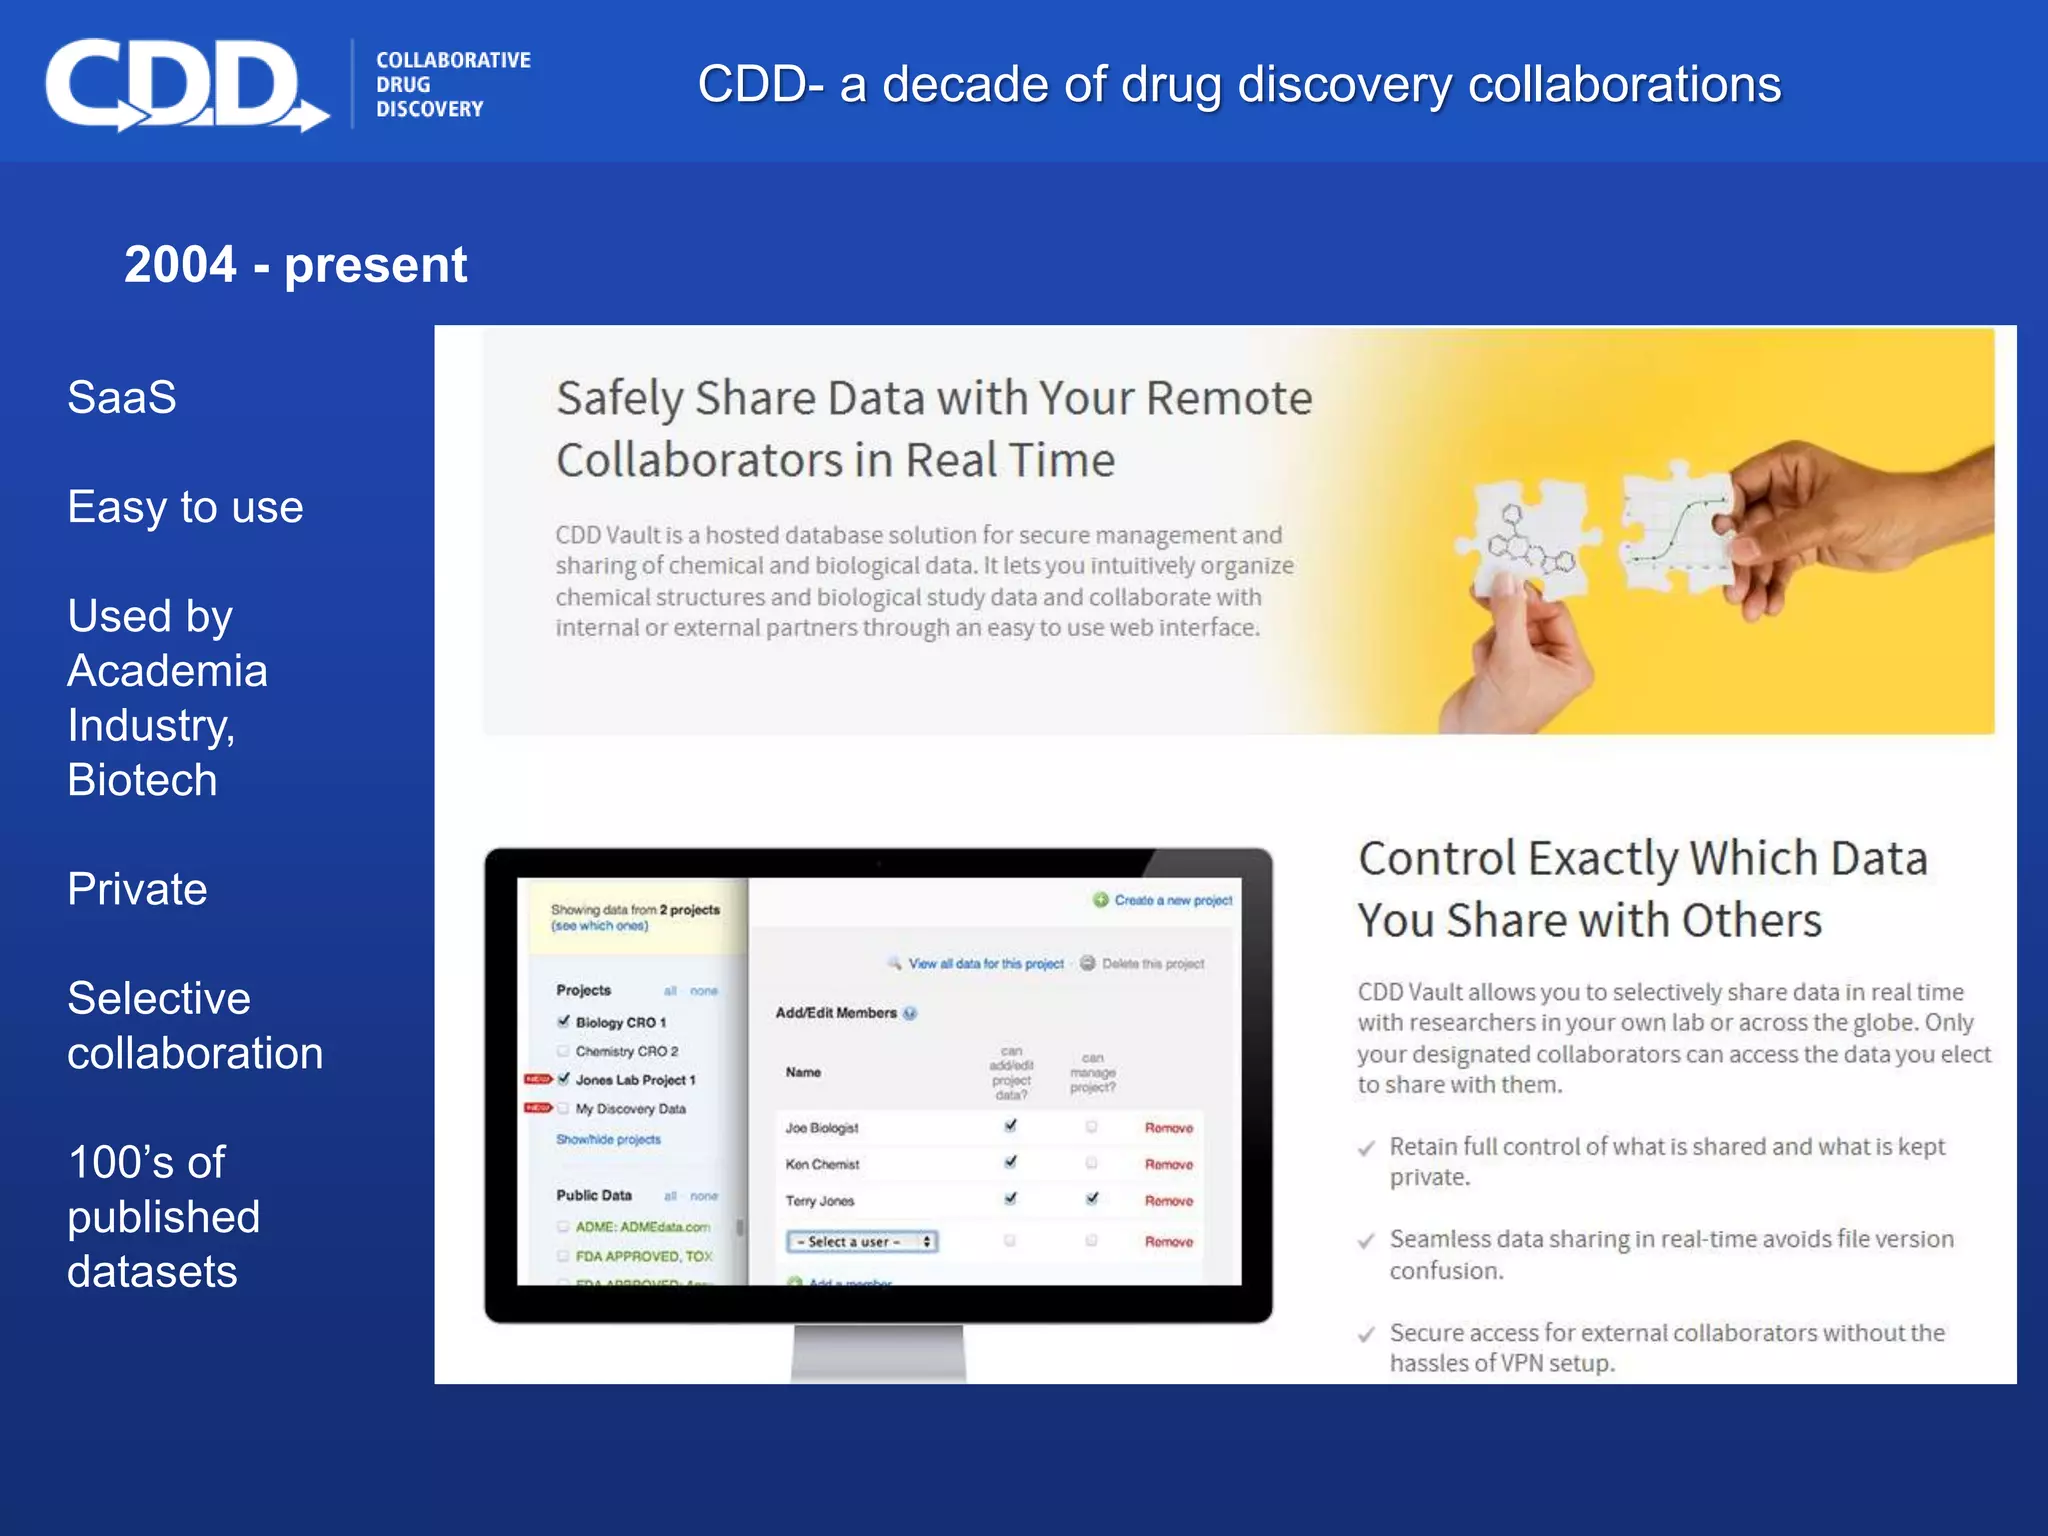Open View all data for this project
The width and height of the screenshot is (2048, 1536).
pos(986,964)
